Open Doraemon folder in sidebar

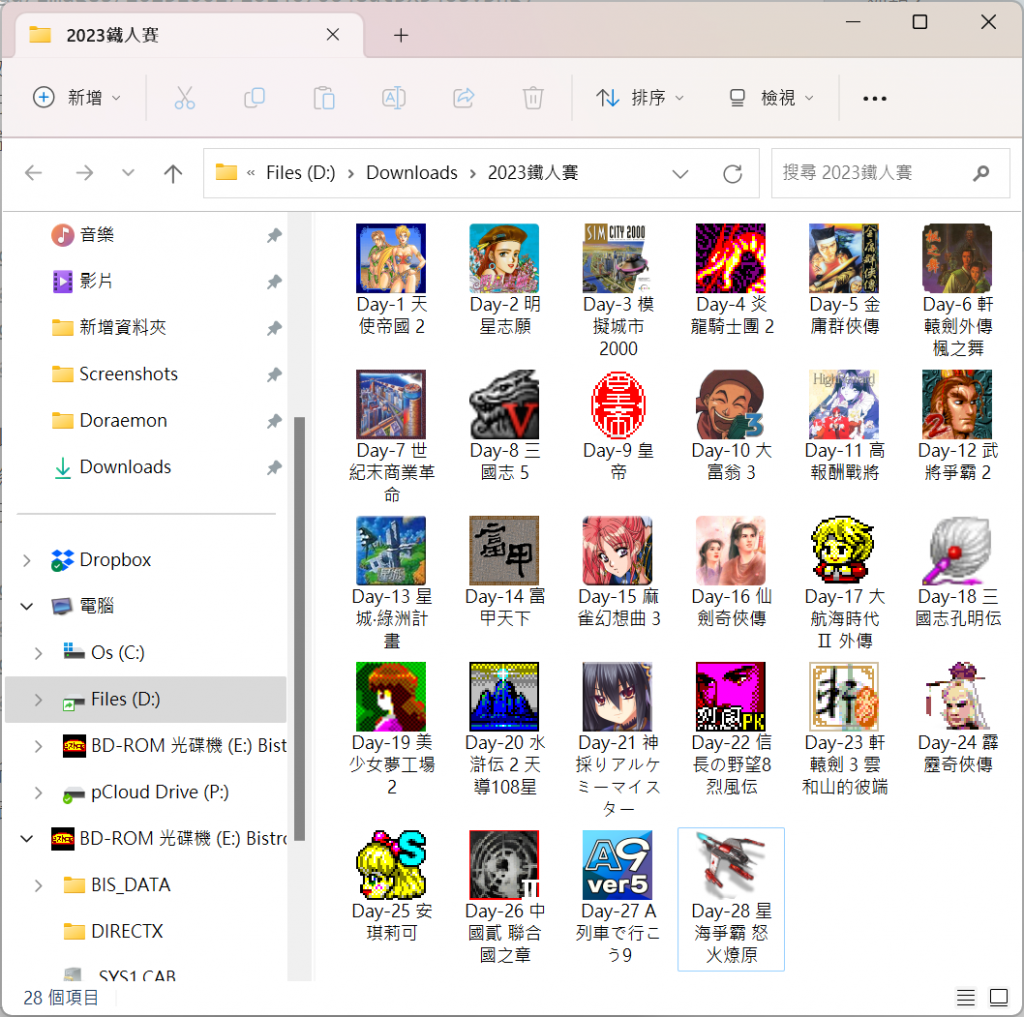[x=123, y=421]
